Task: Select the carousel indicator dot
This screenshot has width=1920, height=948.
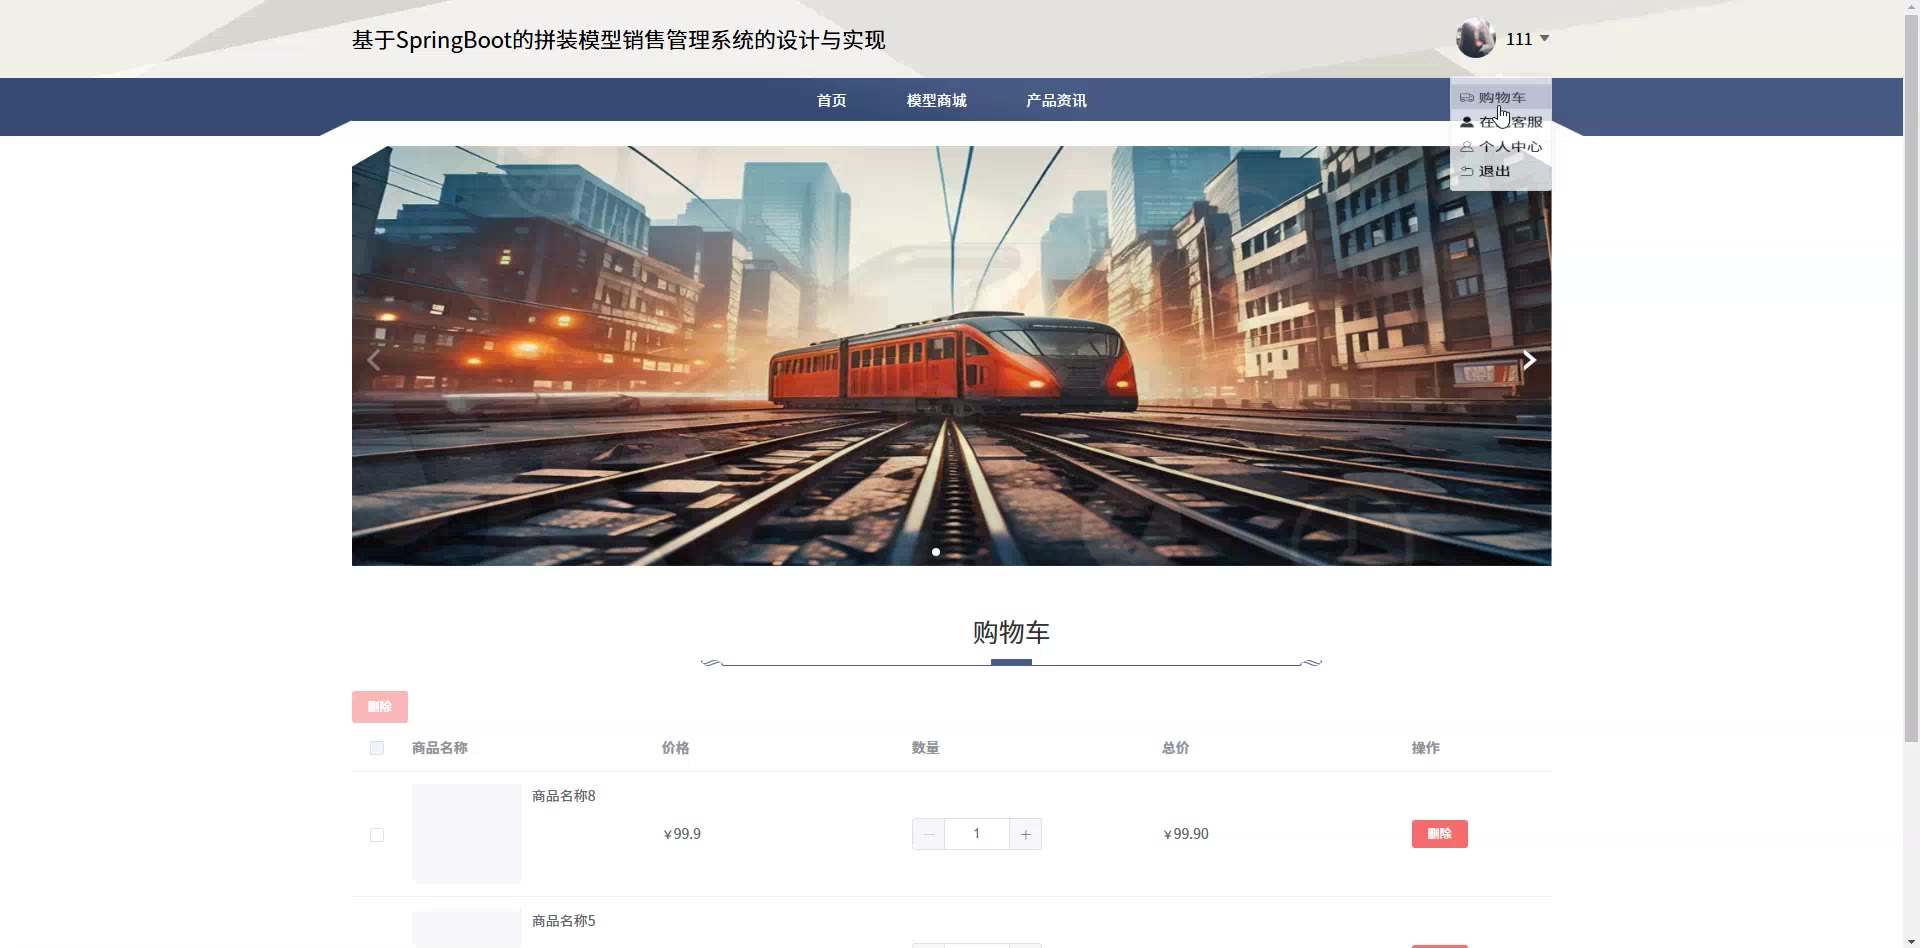Action: [936, 552]
